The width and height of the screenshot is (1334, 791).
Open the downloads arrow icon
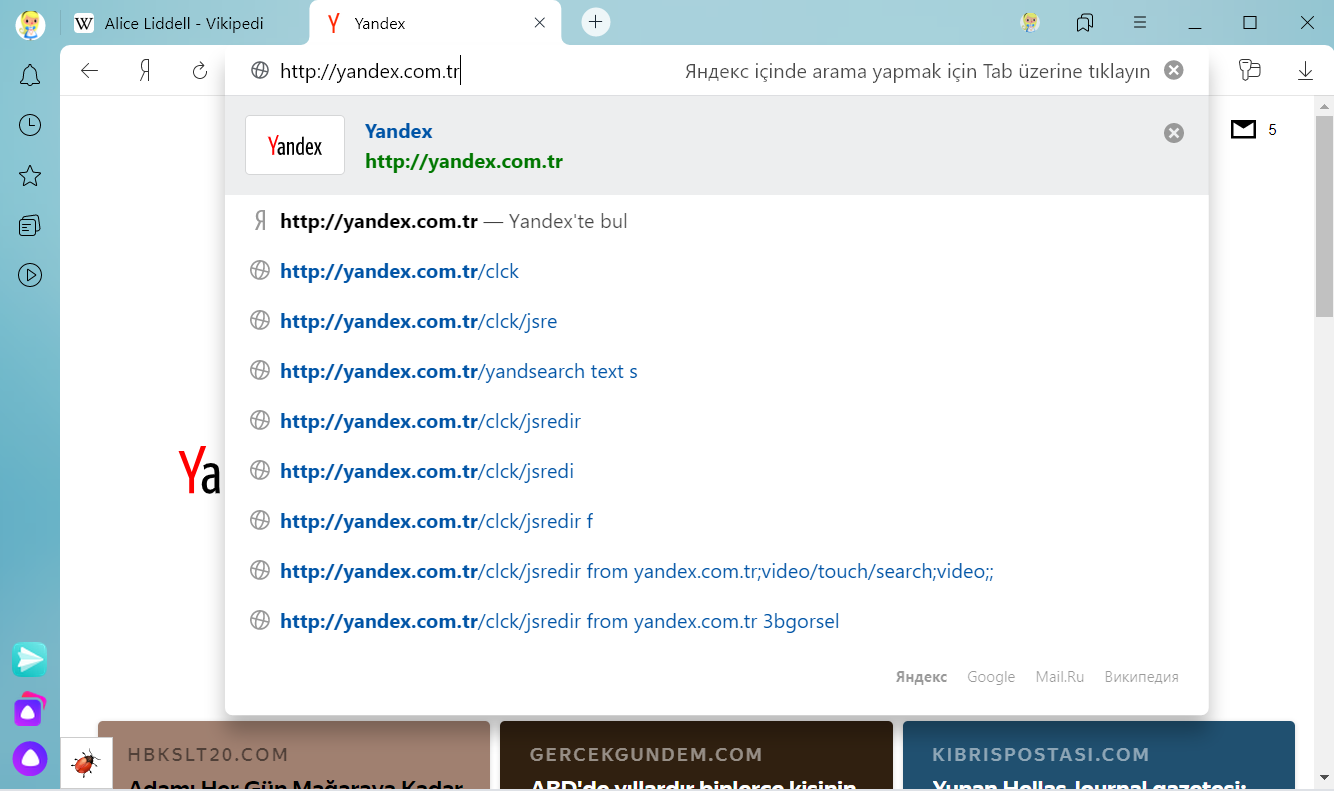[x=1305, y=71]
